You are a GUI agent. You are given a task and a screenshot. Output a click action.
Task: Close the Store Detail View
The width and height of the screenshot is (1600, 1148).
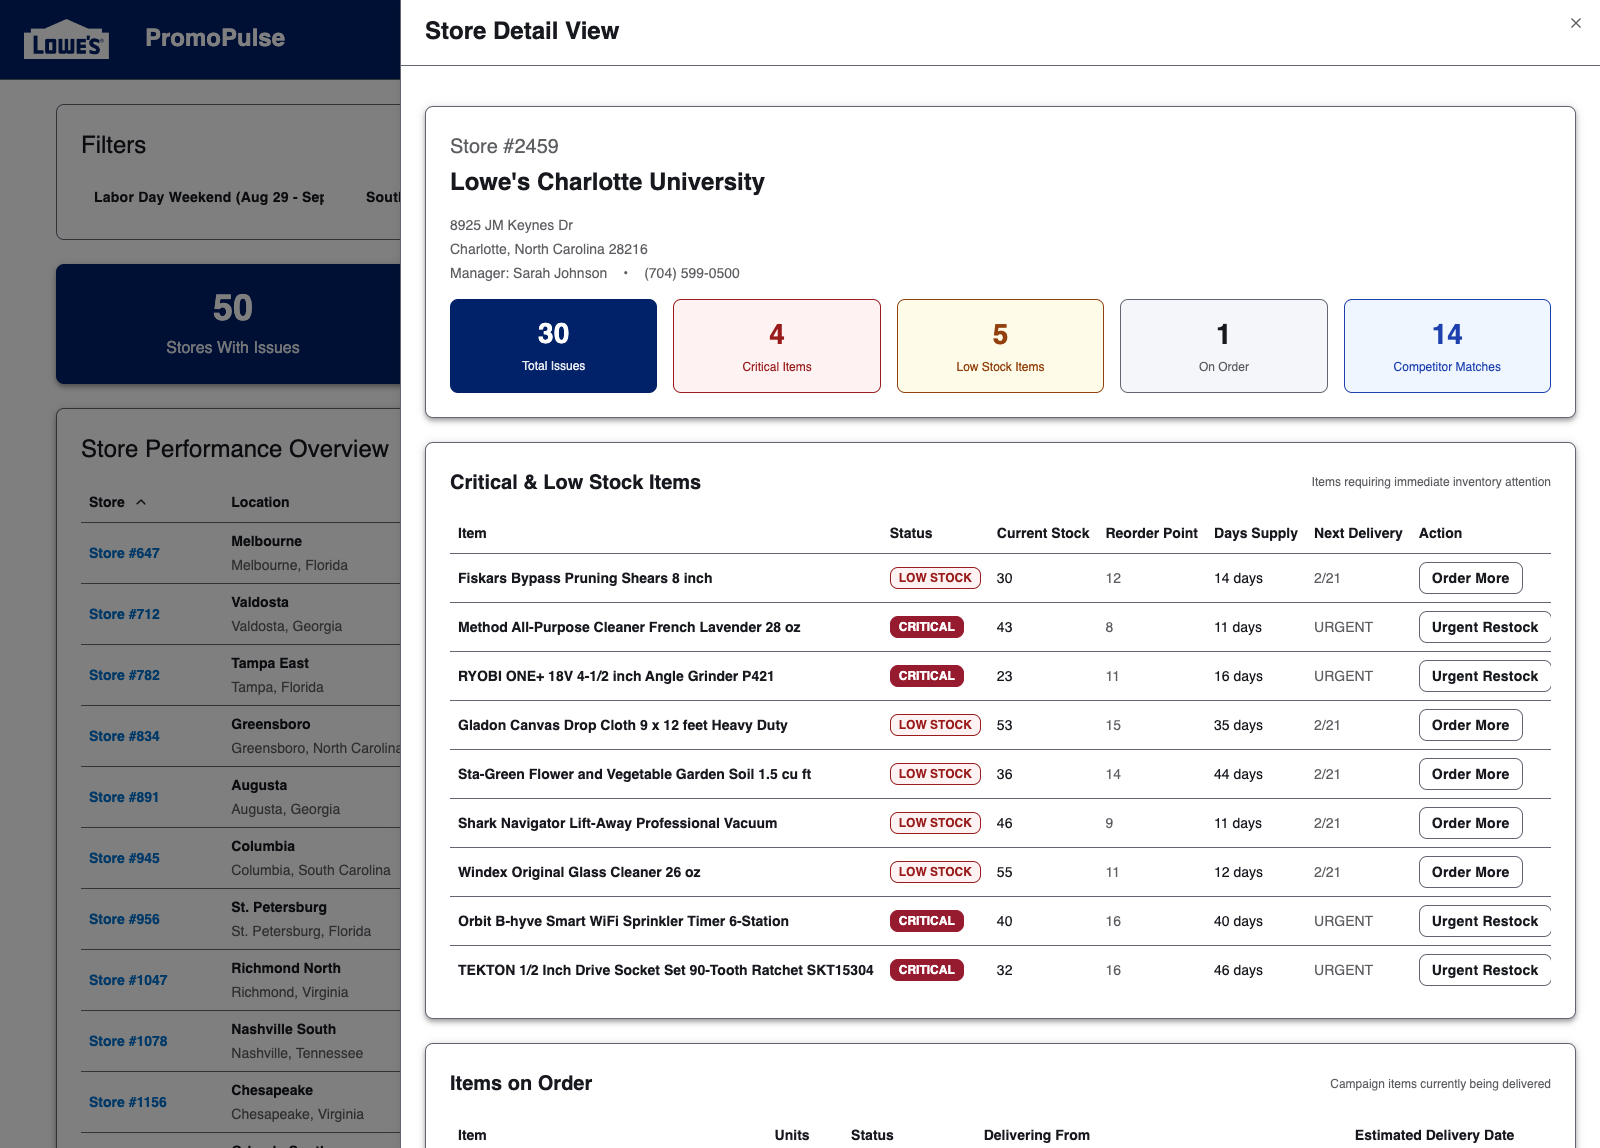(x=1575, y=22)
